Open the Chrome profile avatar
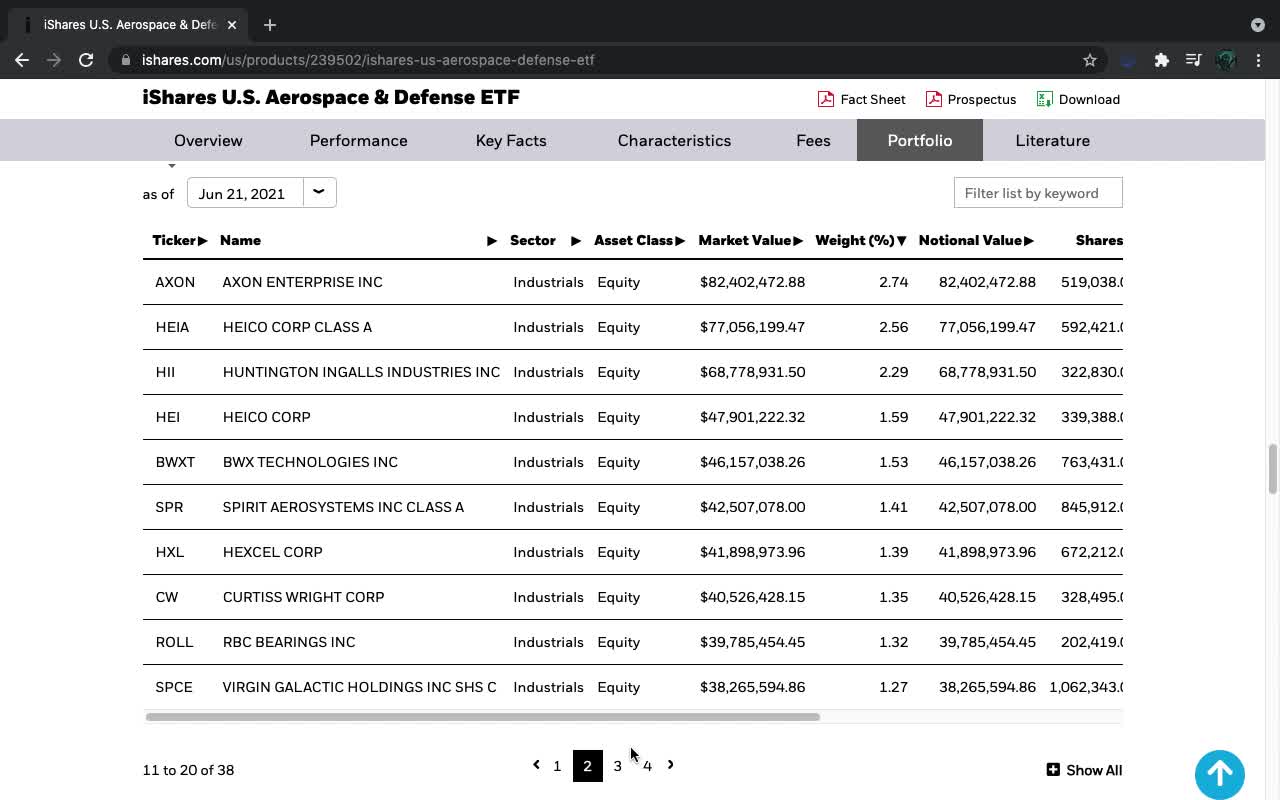Image resolution: width=1280 pixels, height=800 pixels. click(1226, 60)
